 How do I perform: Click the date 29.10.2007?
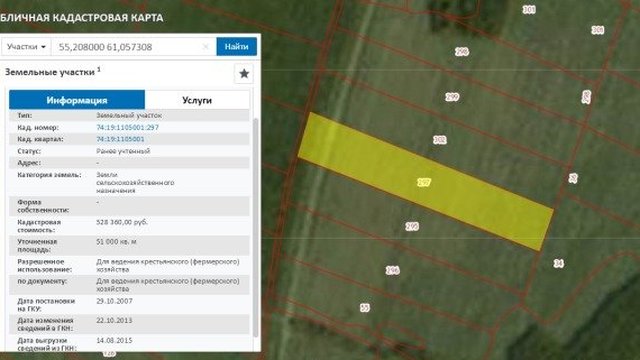pyautogui.click(x=114, y=301)
